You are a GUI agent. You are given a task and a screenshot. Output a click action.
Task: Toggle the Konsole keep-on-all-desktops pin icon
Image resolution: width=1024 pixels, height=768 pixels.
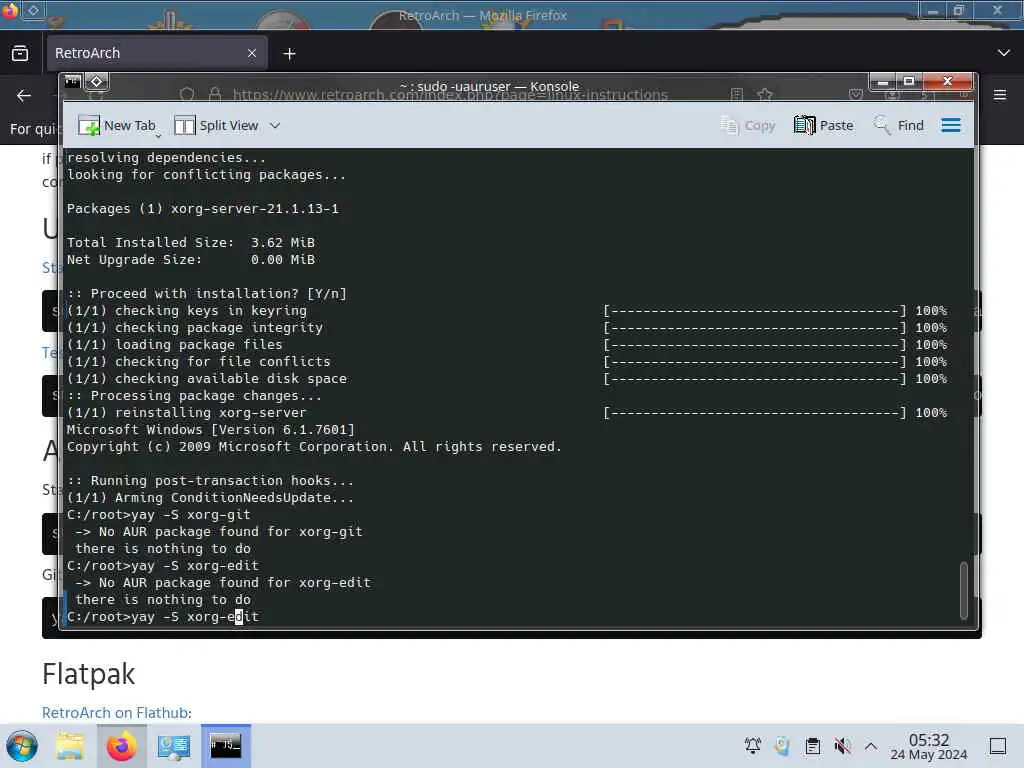pos(97,82)
